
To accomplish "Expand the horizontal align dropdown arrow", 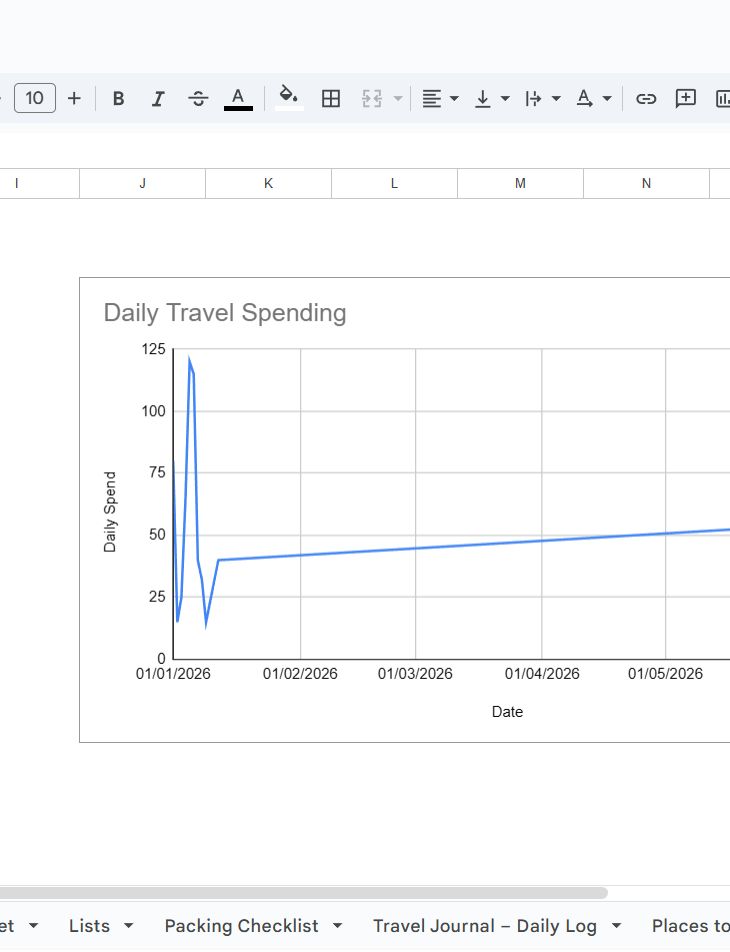I will [x=454, y=98].
